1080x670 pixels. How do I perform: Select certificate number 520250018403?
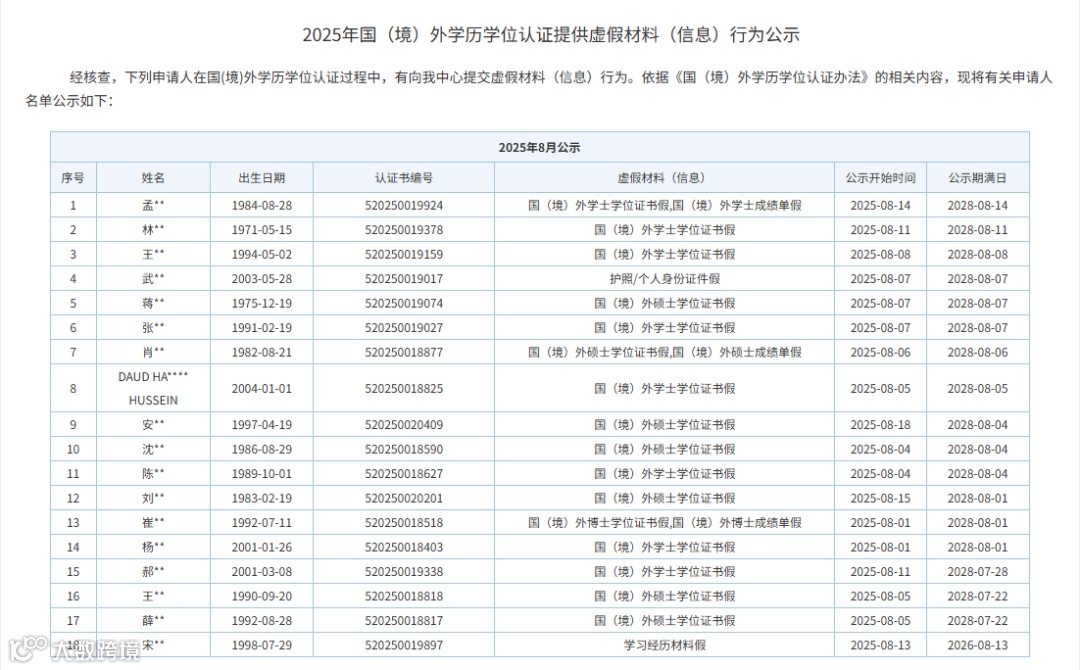pos(404,547)
